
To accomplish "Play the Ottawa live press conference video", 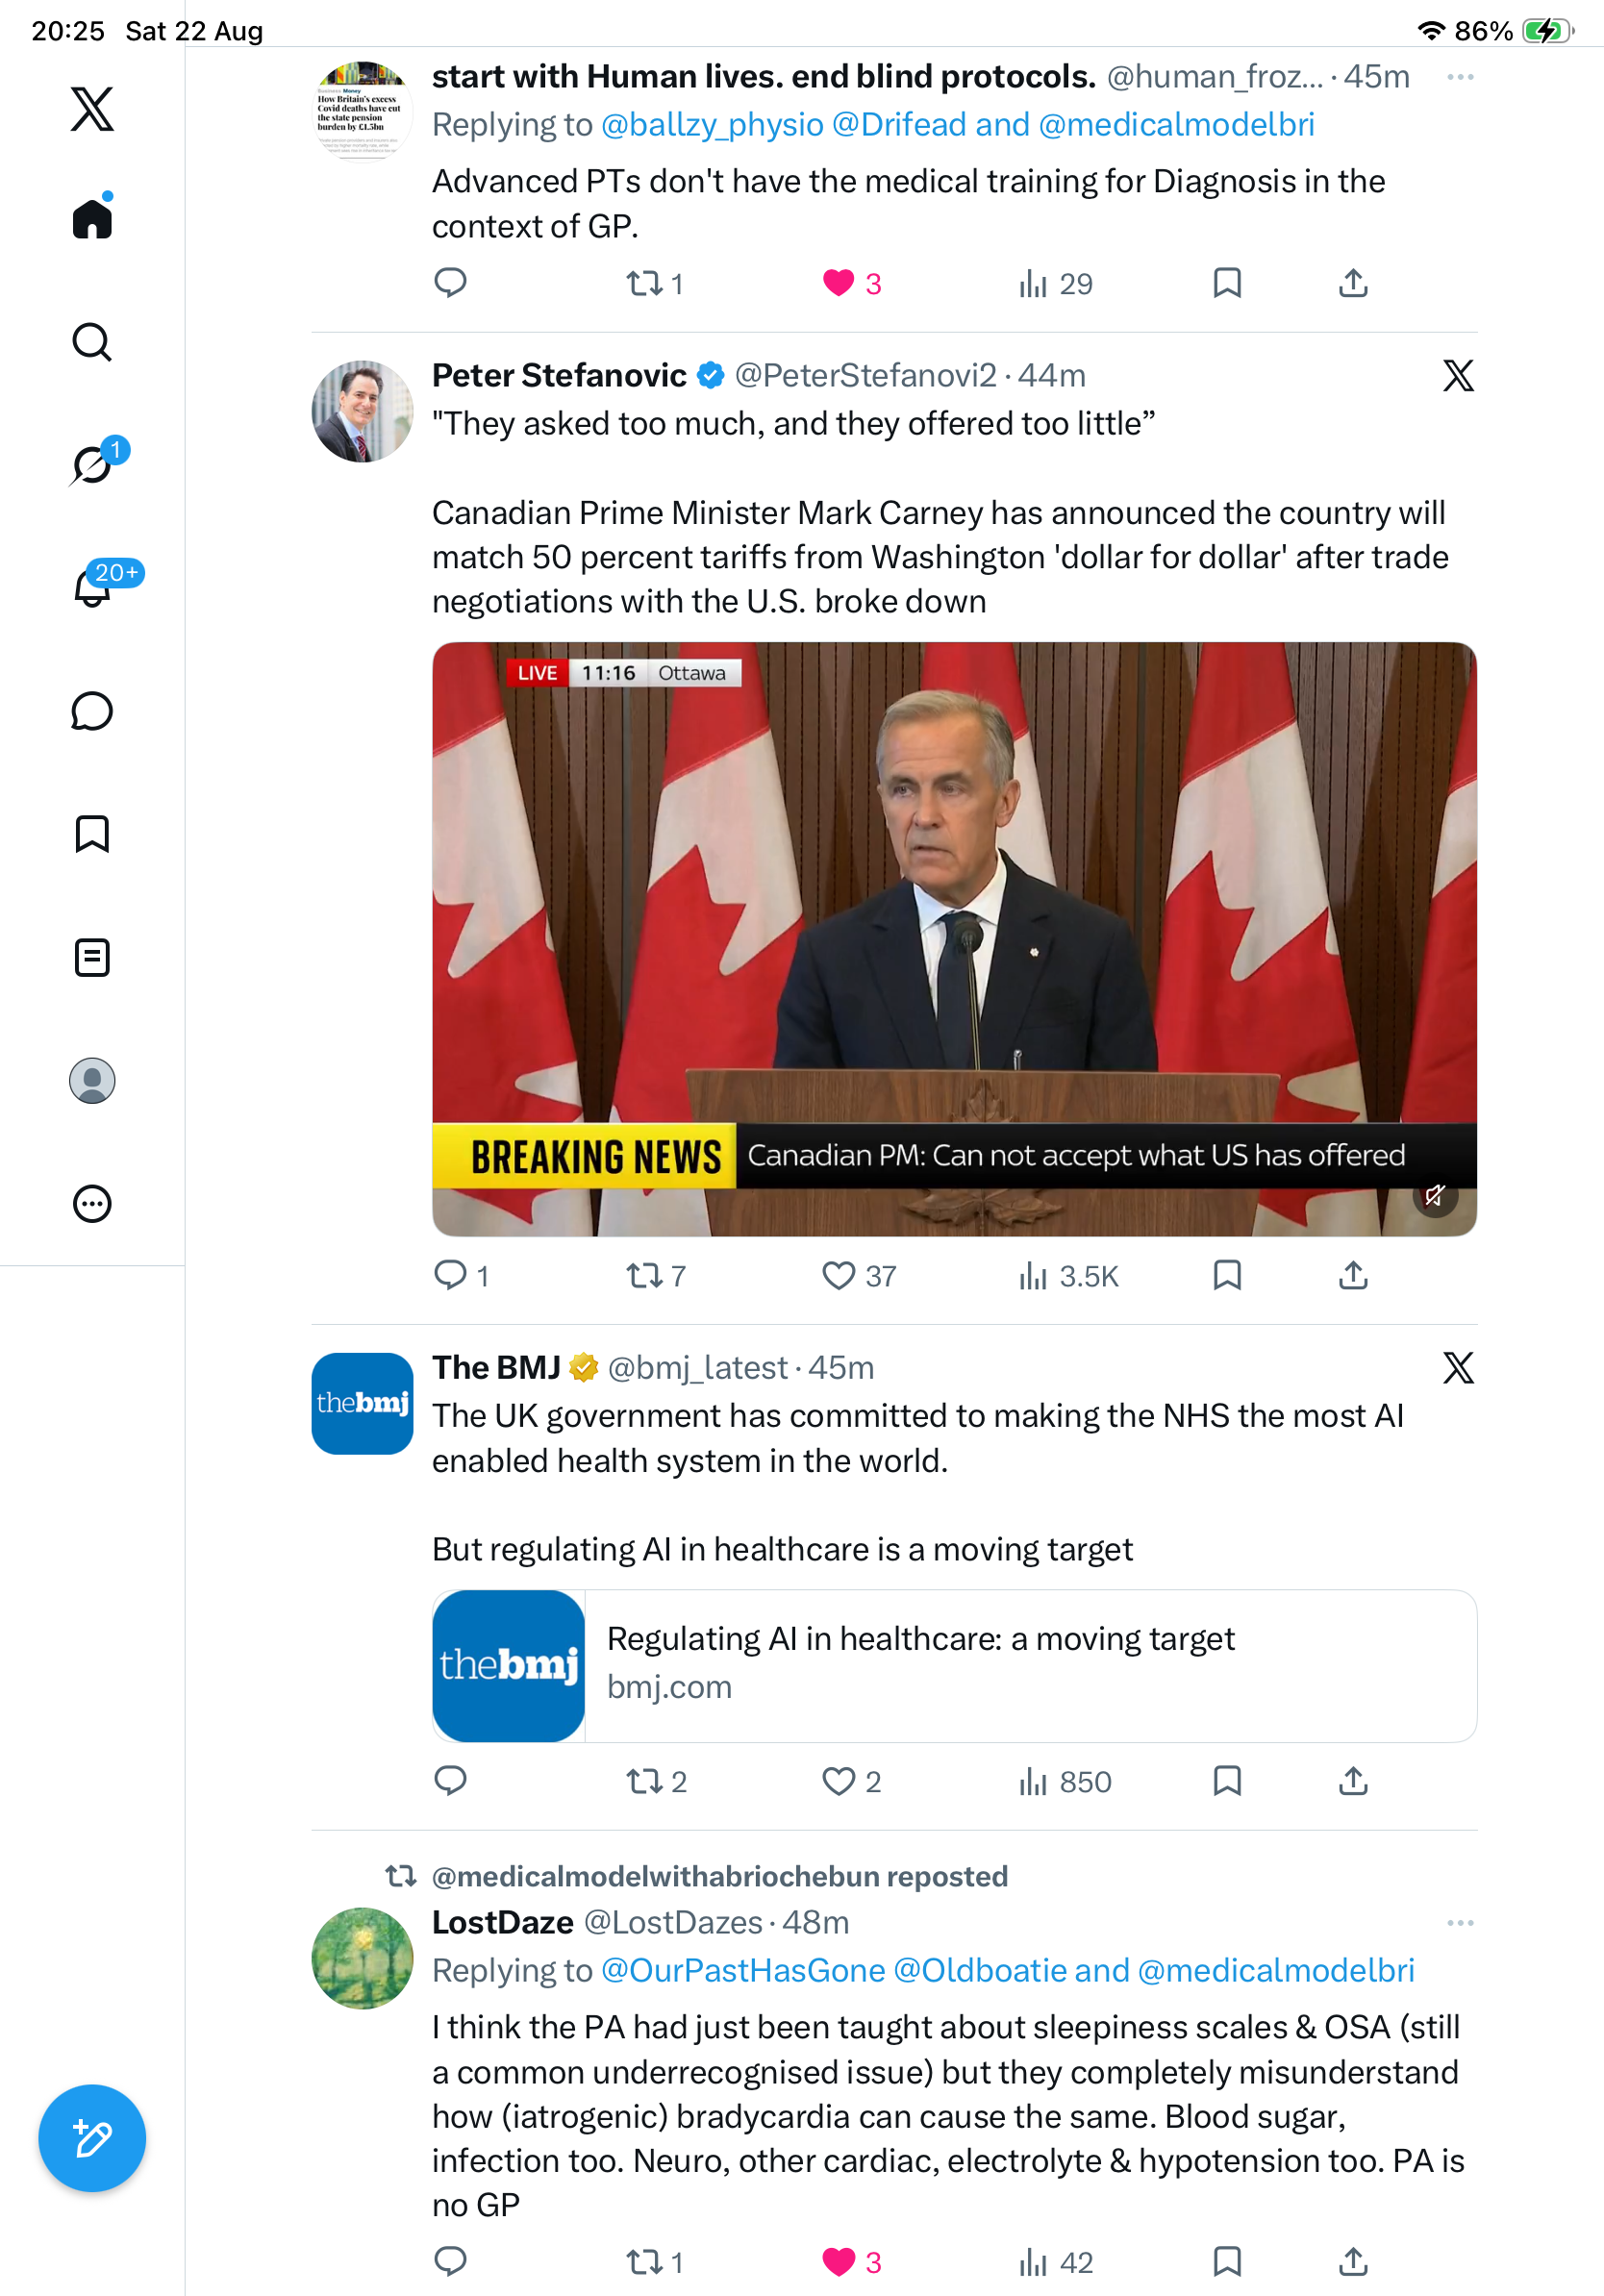I will pos(954,939).
